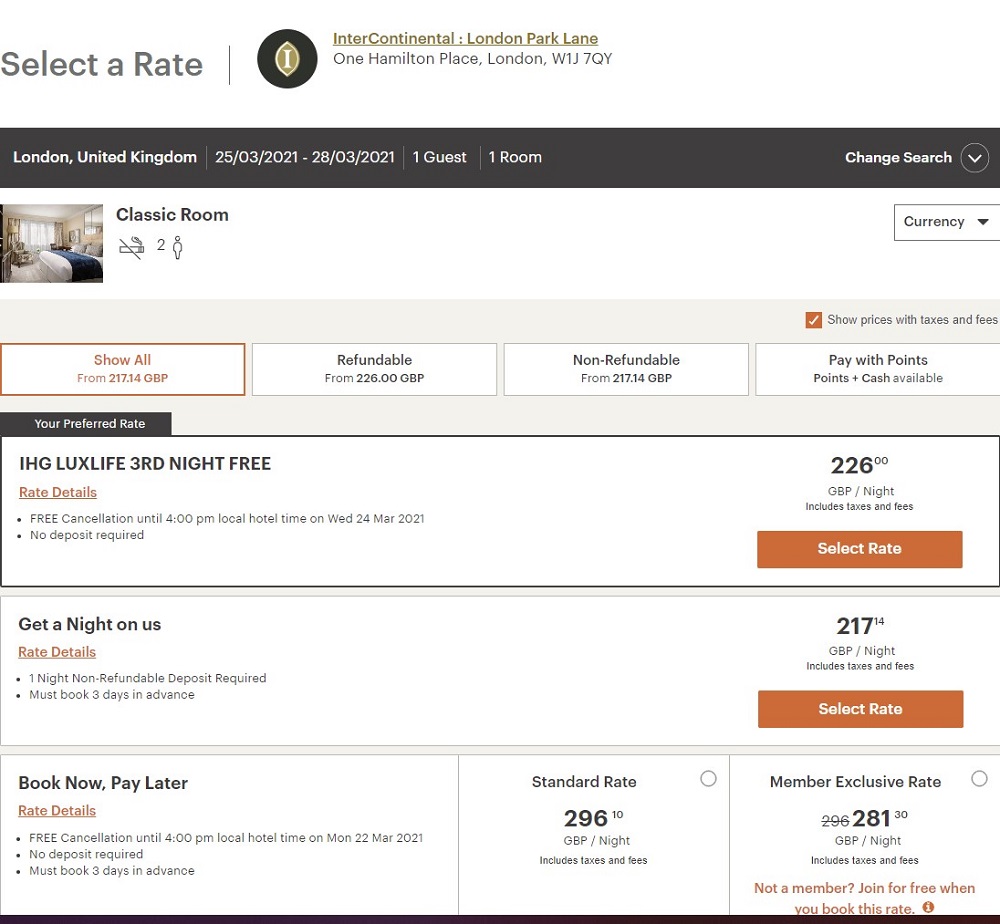This screenshot has width=1000, height=924.
Task: Click the Classic Room heading
Action: click(x=172, y=215)
